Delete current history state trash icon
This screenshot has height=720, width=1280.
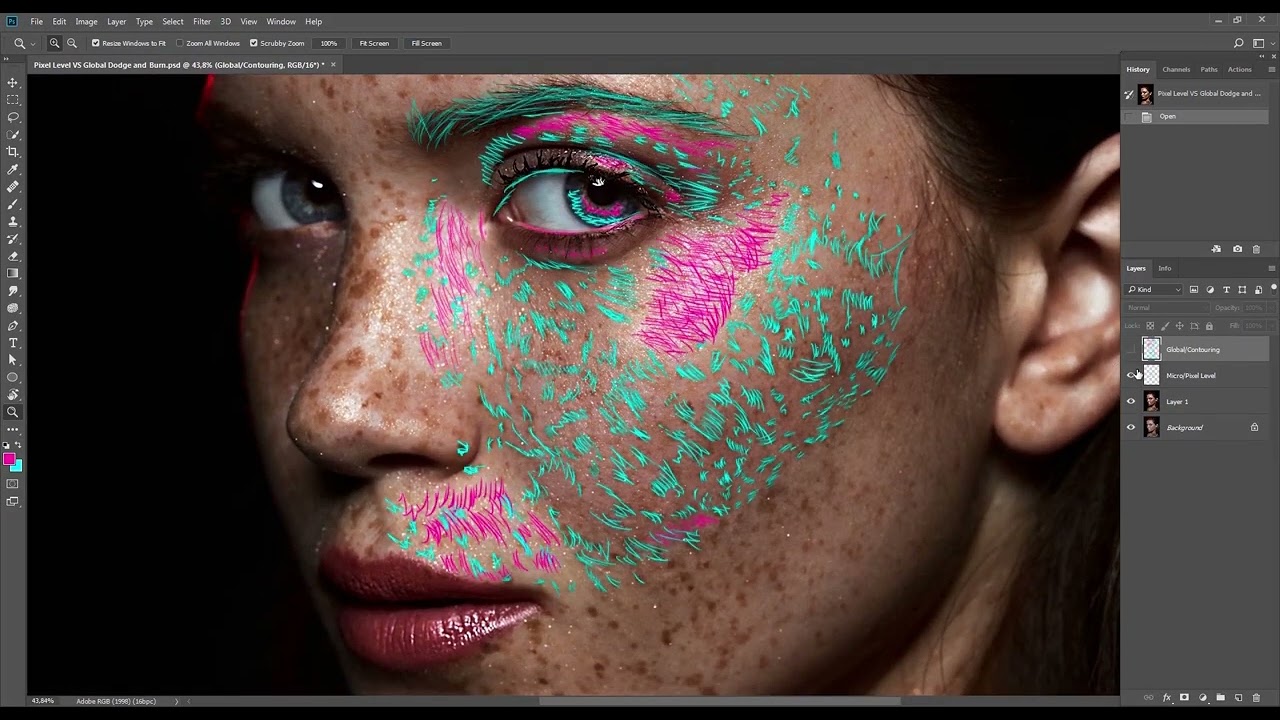tap(1257, 249)
